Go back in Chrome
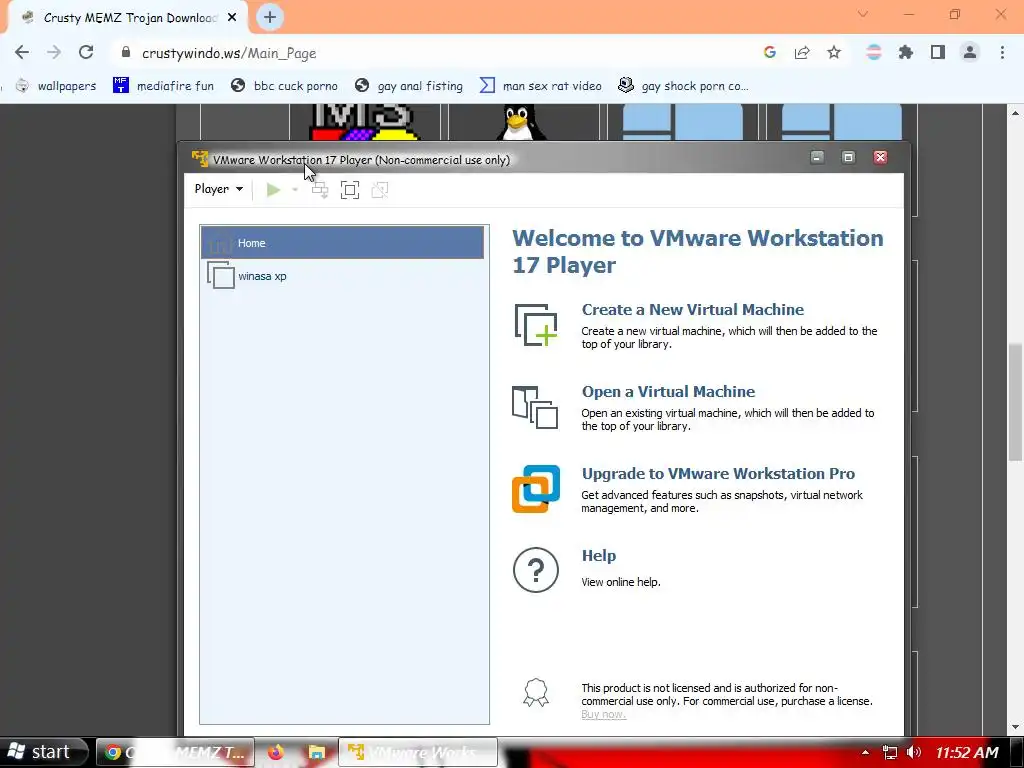This screenshot has width=1024, height=768. click(x=22, y=53)
